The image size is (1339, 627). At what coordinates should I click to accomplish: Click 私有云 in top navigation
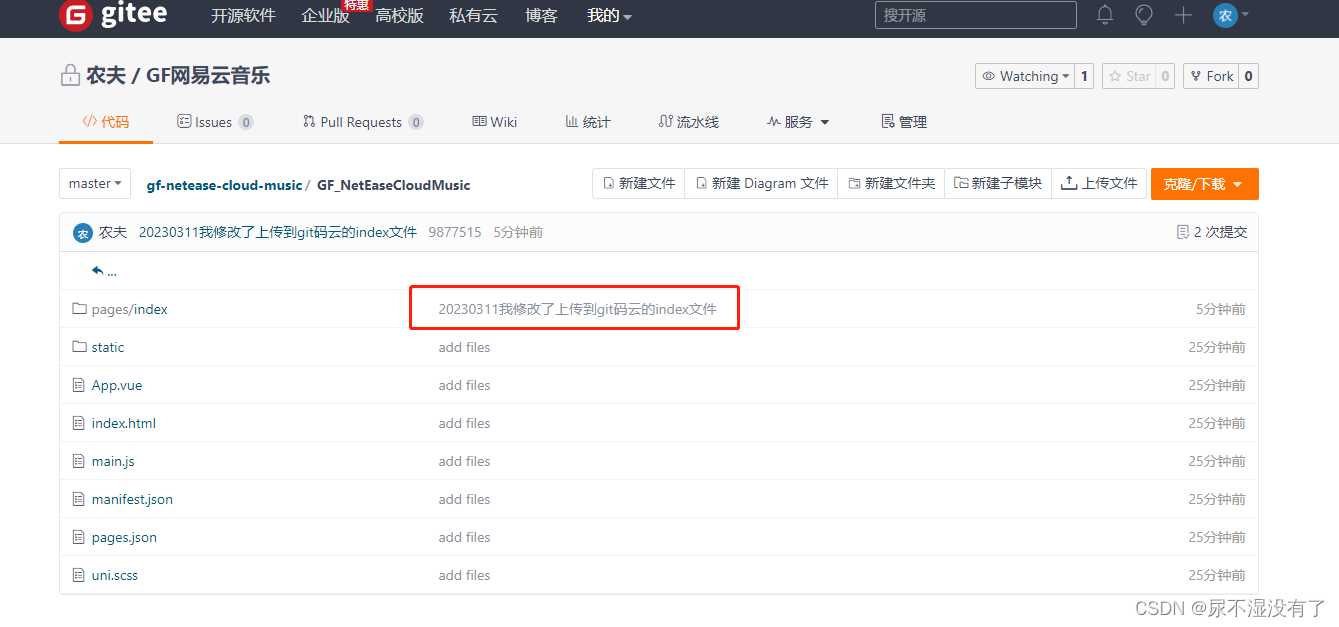pos(474,16)
